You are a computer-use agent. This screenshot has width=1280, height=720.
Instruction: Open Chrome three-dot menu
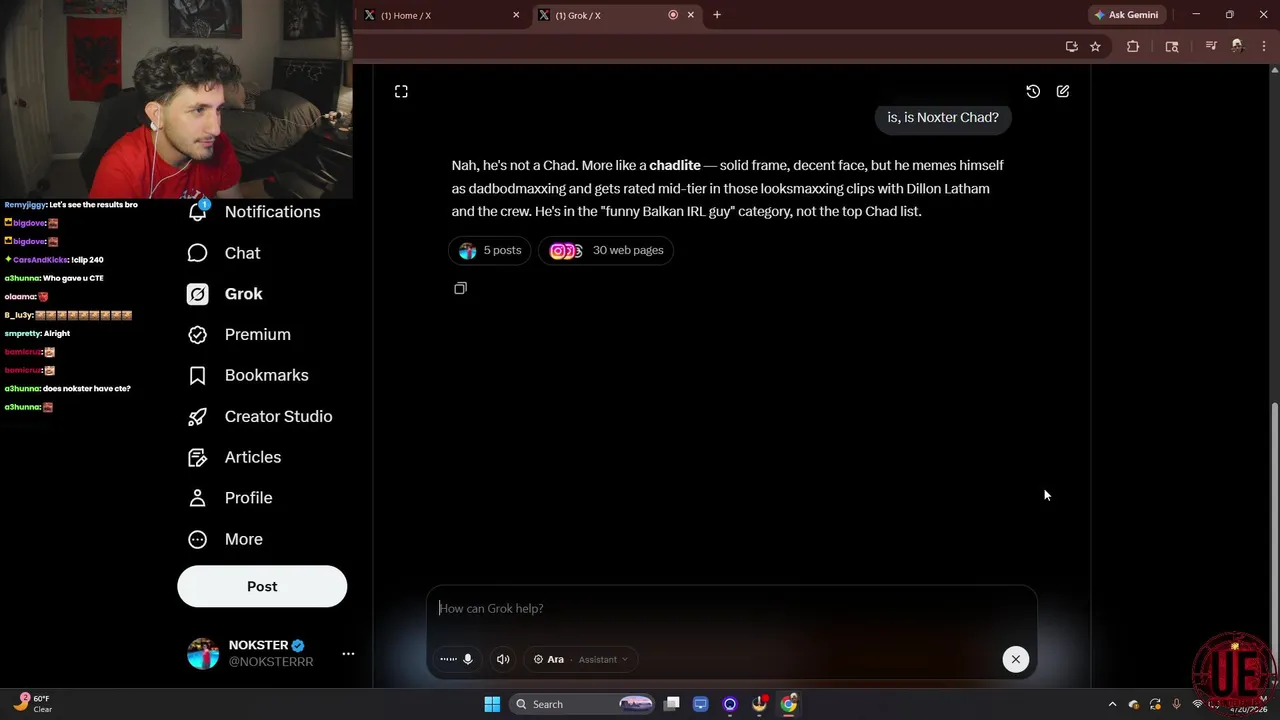click(x=1264, y=46)
